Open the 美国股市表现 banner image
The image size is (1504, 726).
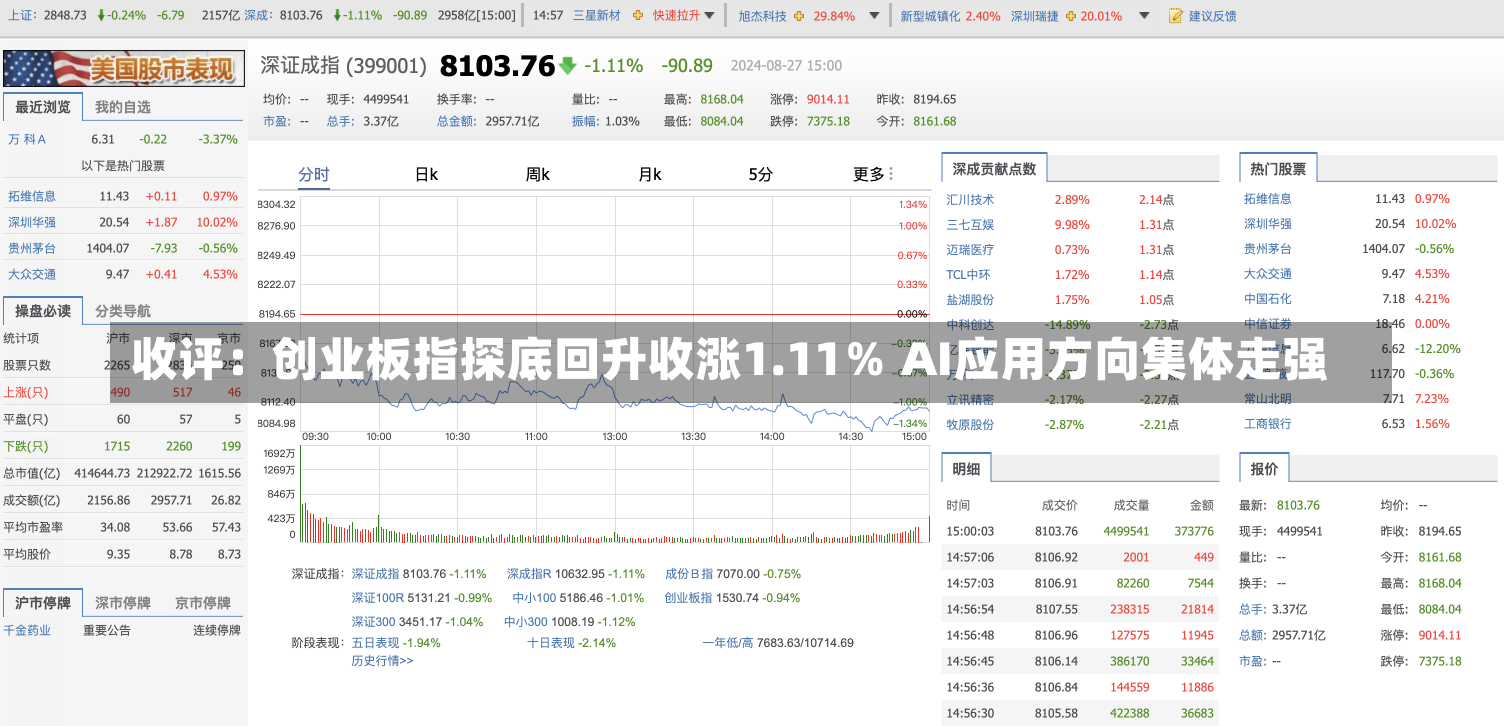pos(123,68)
